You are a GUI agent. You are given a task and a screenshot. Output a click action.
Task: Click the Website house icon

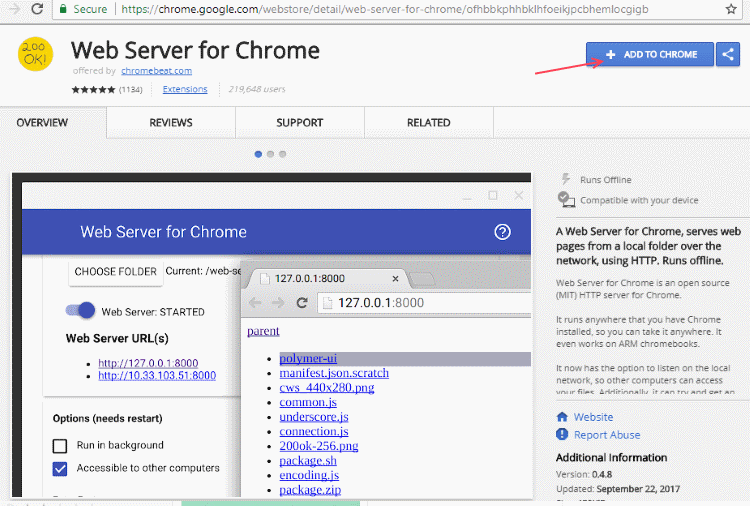562,417
